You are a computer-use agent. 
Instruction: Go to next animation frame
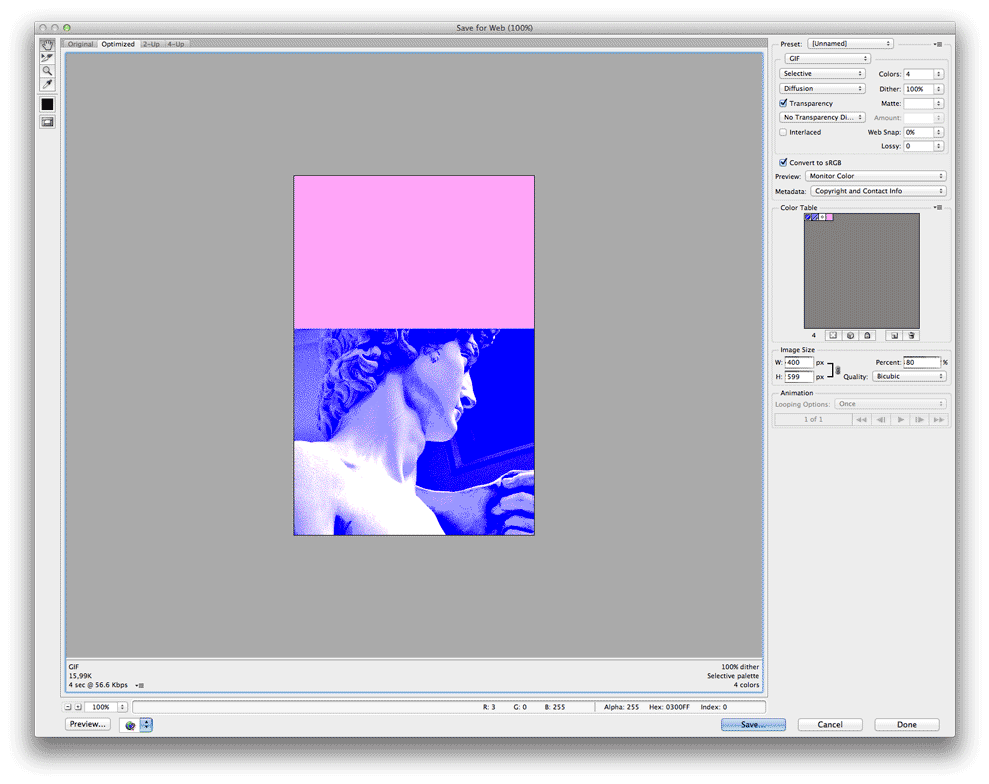920,419
